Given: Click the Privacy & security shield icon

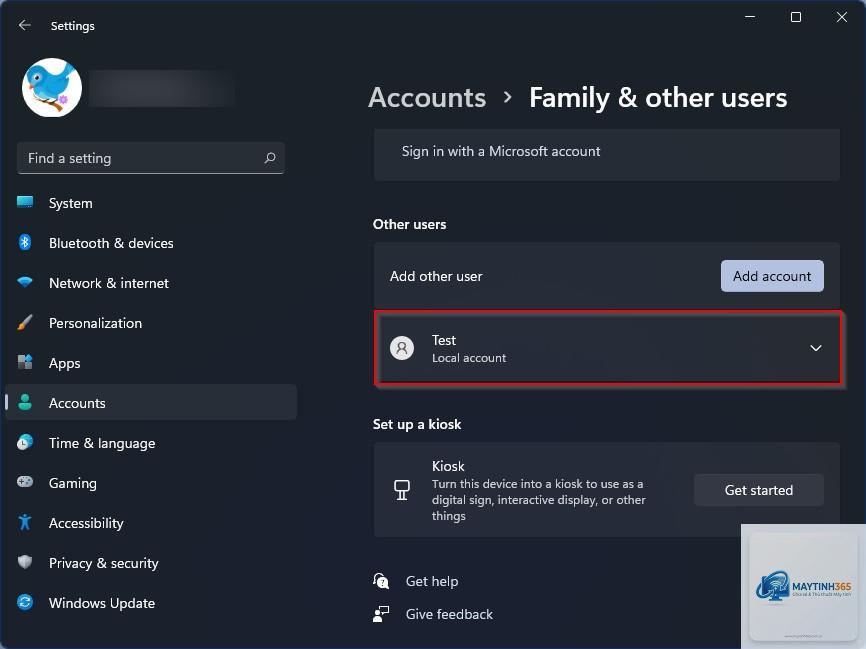Looking at the screenshot, I should pos(25,562).
